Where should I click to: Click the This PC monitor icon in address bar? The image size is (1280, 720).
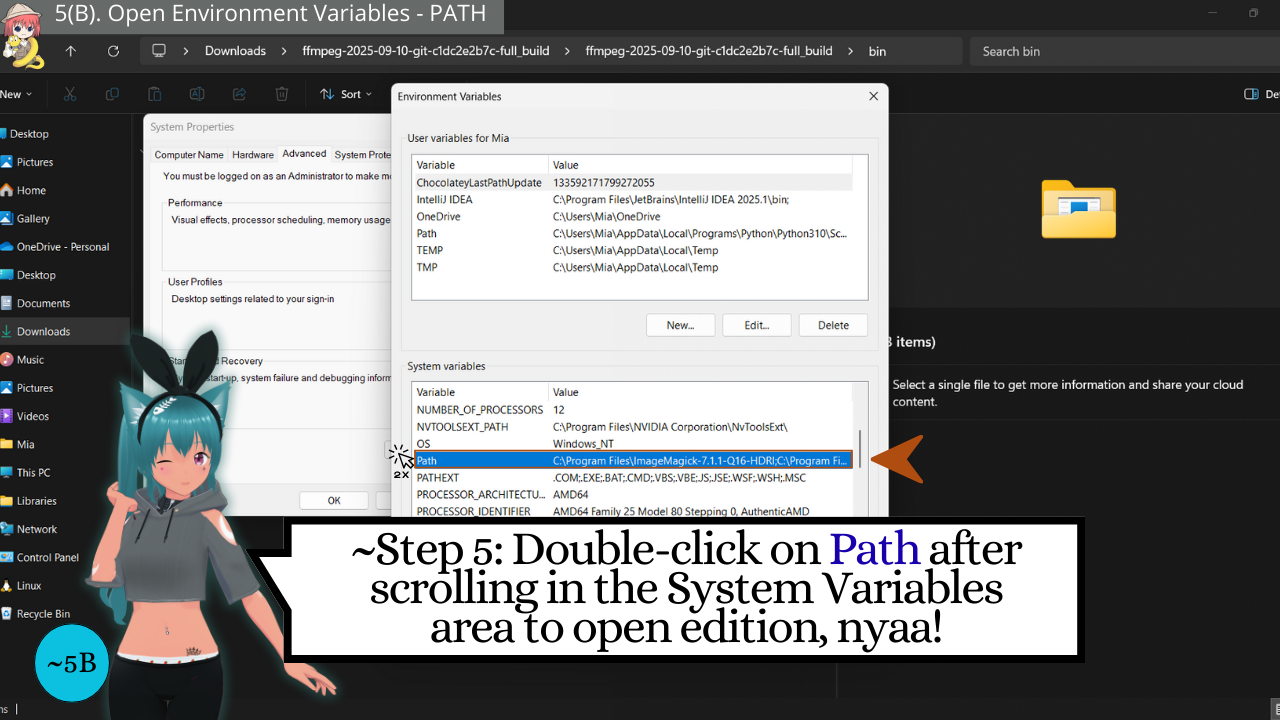point(158,51)
